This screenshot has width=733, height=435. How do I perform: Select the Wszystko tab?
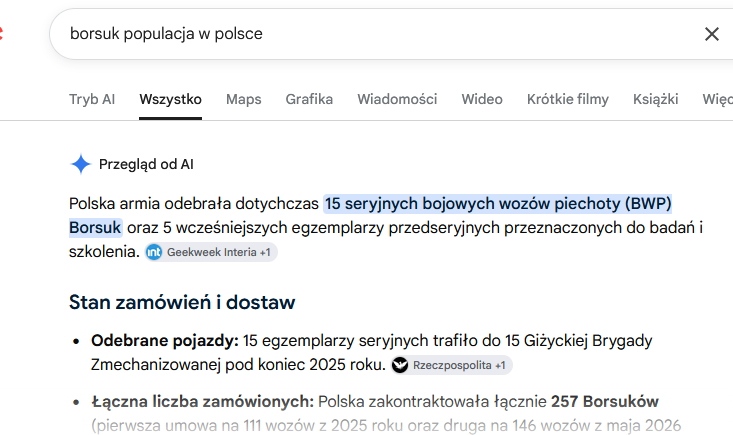(x=170, y=99)
